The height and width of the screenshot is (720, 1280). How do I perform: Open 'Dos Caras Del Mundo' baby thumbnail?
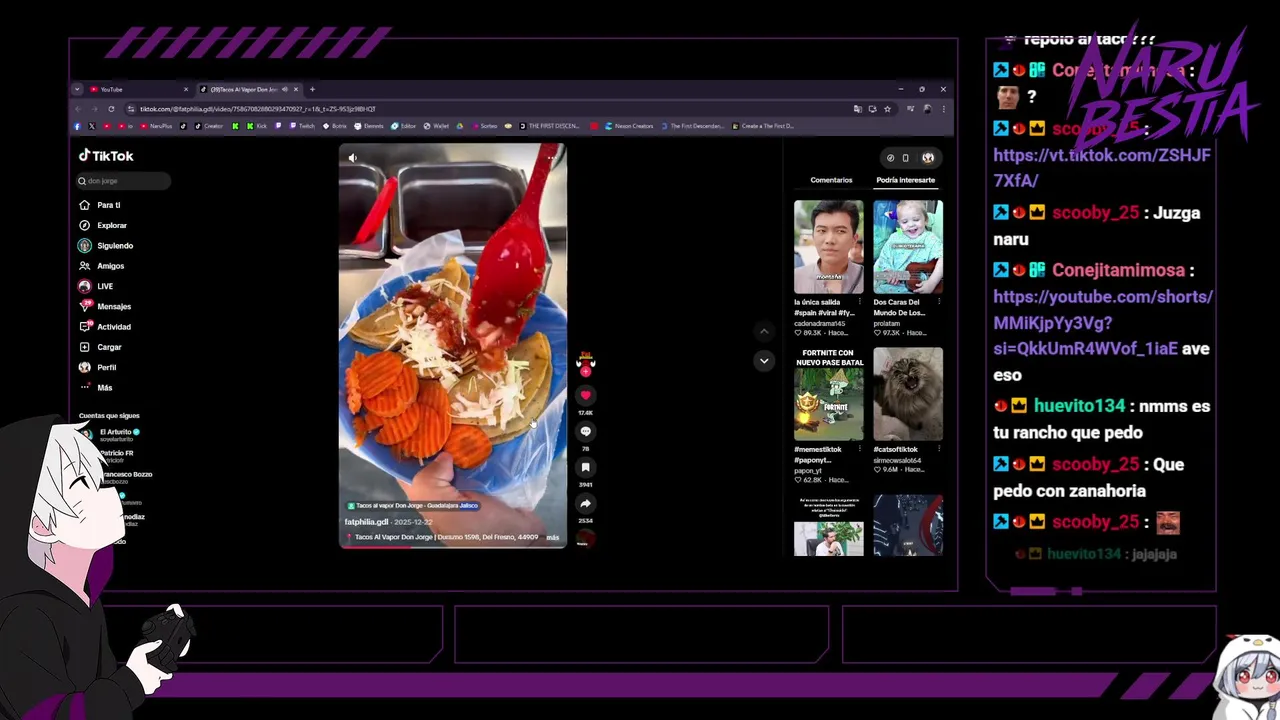tap(908, 247)
